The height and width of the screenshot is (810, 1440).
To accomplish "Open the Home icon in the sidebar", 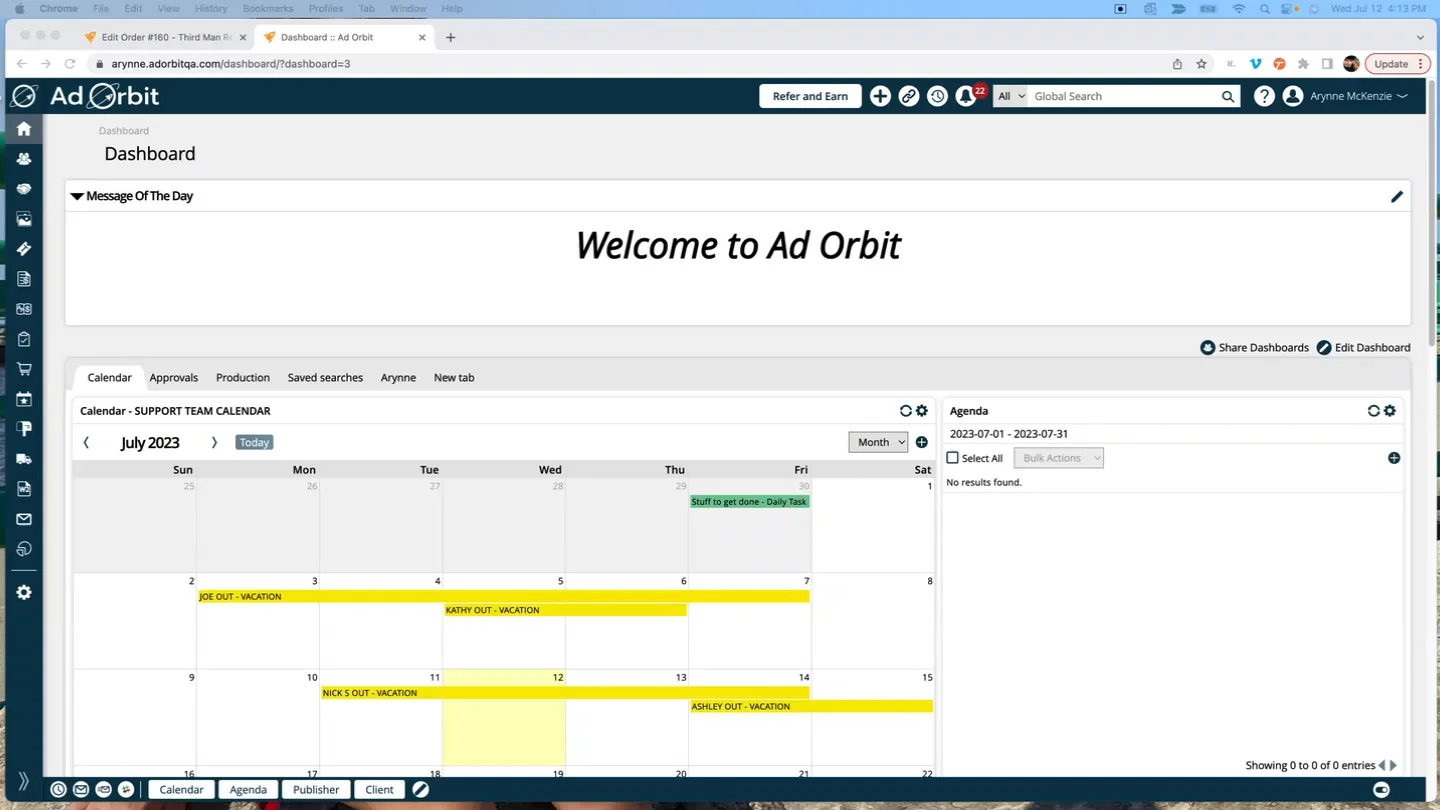I will point(24,129).
